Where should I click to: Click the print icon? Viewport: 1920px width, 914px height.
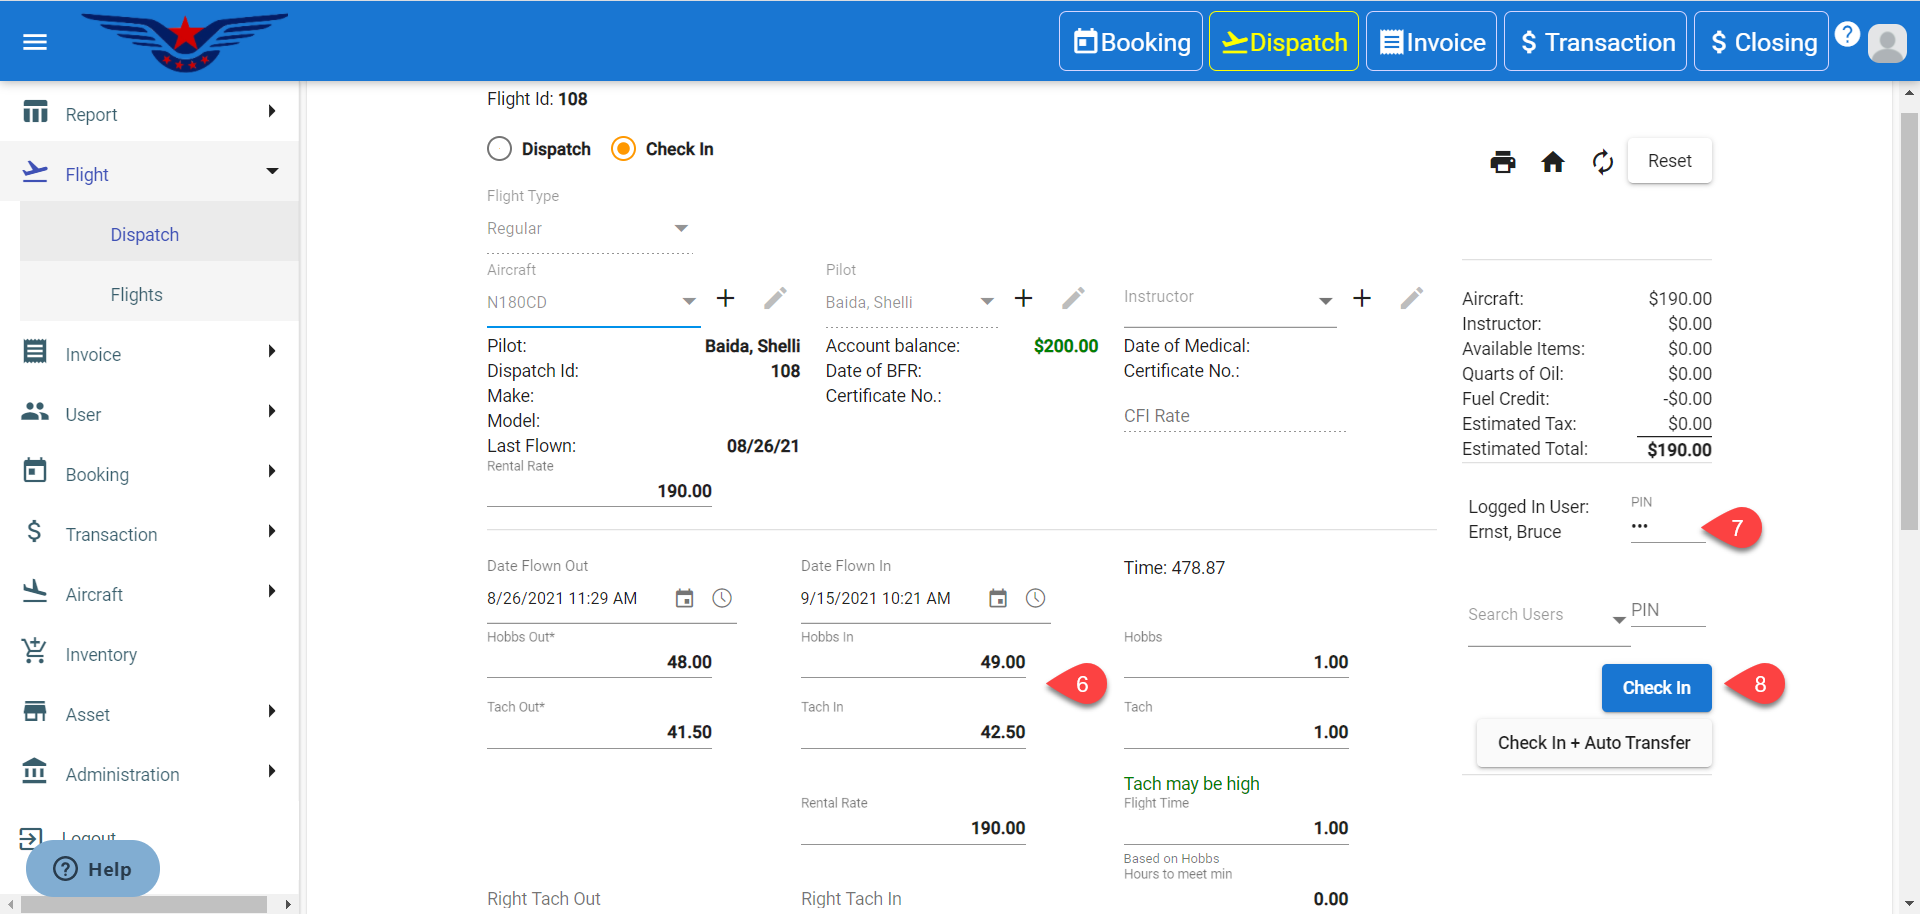click(1502, 162)
